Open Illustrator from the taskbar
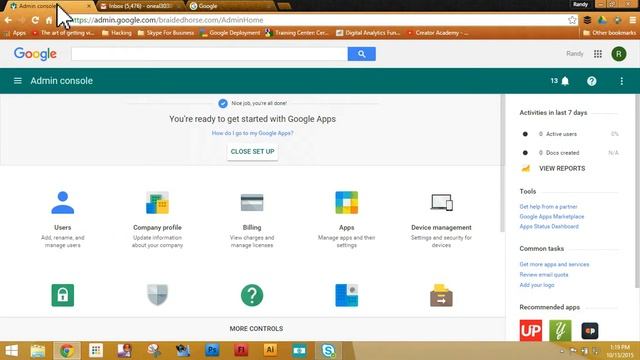Viewport: 640px width, 360px height. tap(270, 351)
